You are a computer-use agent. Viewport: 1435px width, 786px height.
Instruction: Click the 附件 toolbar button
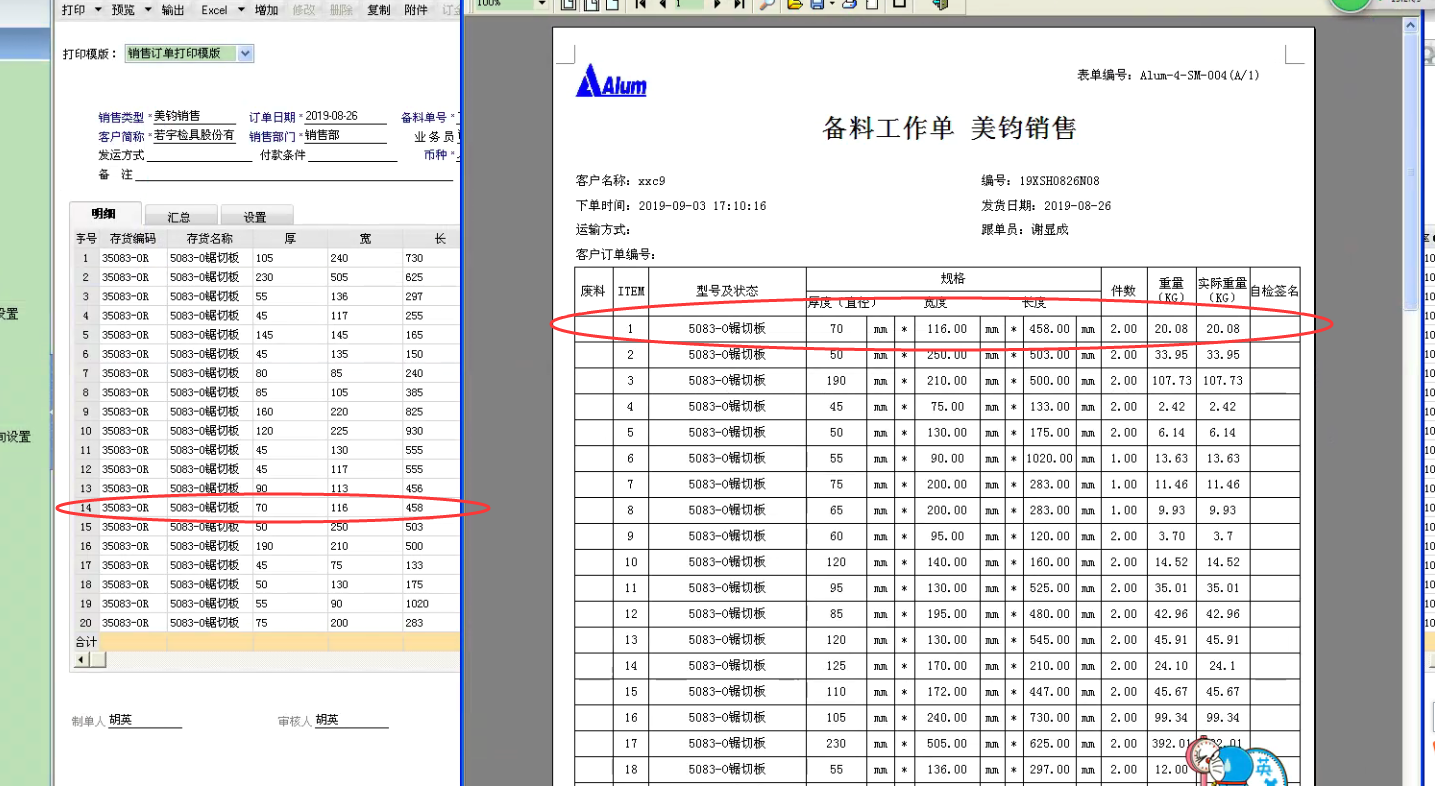tap(417, 10)
